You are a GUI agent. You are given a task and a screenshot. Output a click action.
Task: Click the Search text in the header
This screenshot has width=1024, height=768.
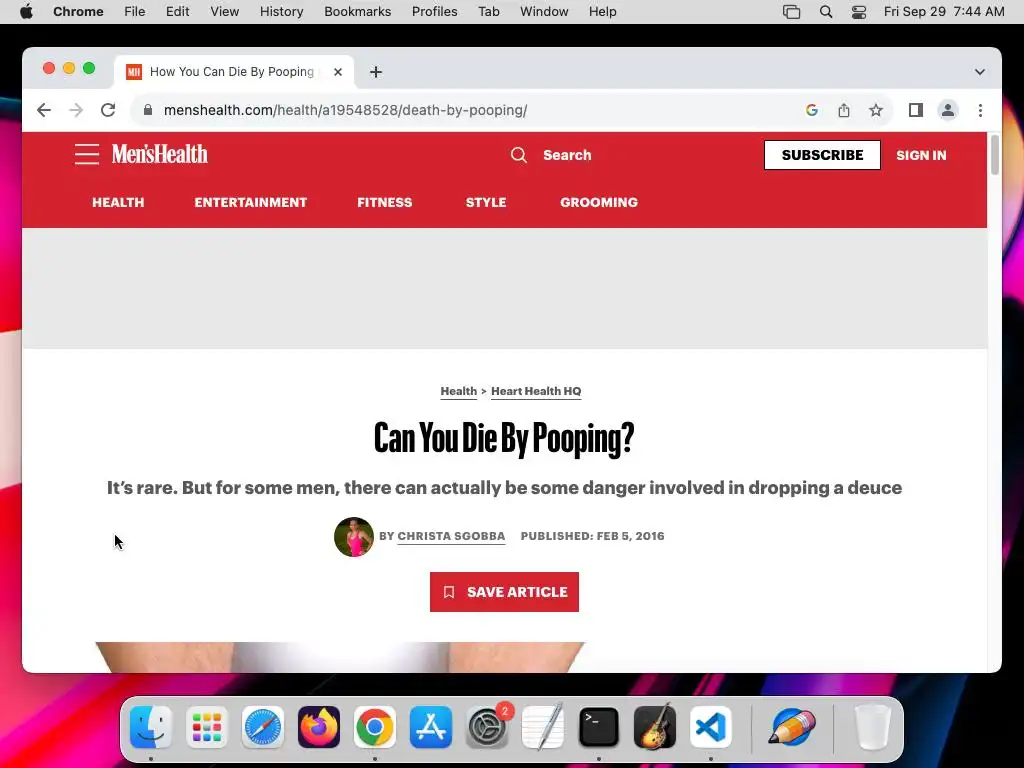(x=567, y=155)
